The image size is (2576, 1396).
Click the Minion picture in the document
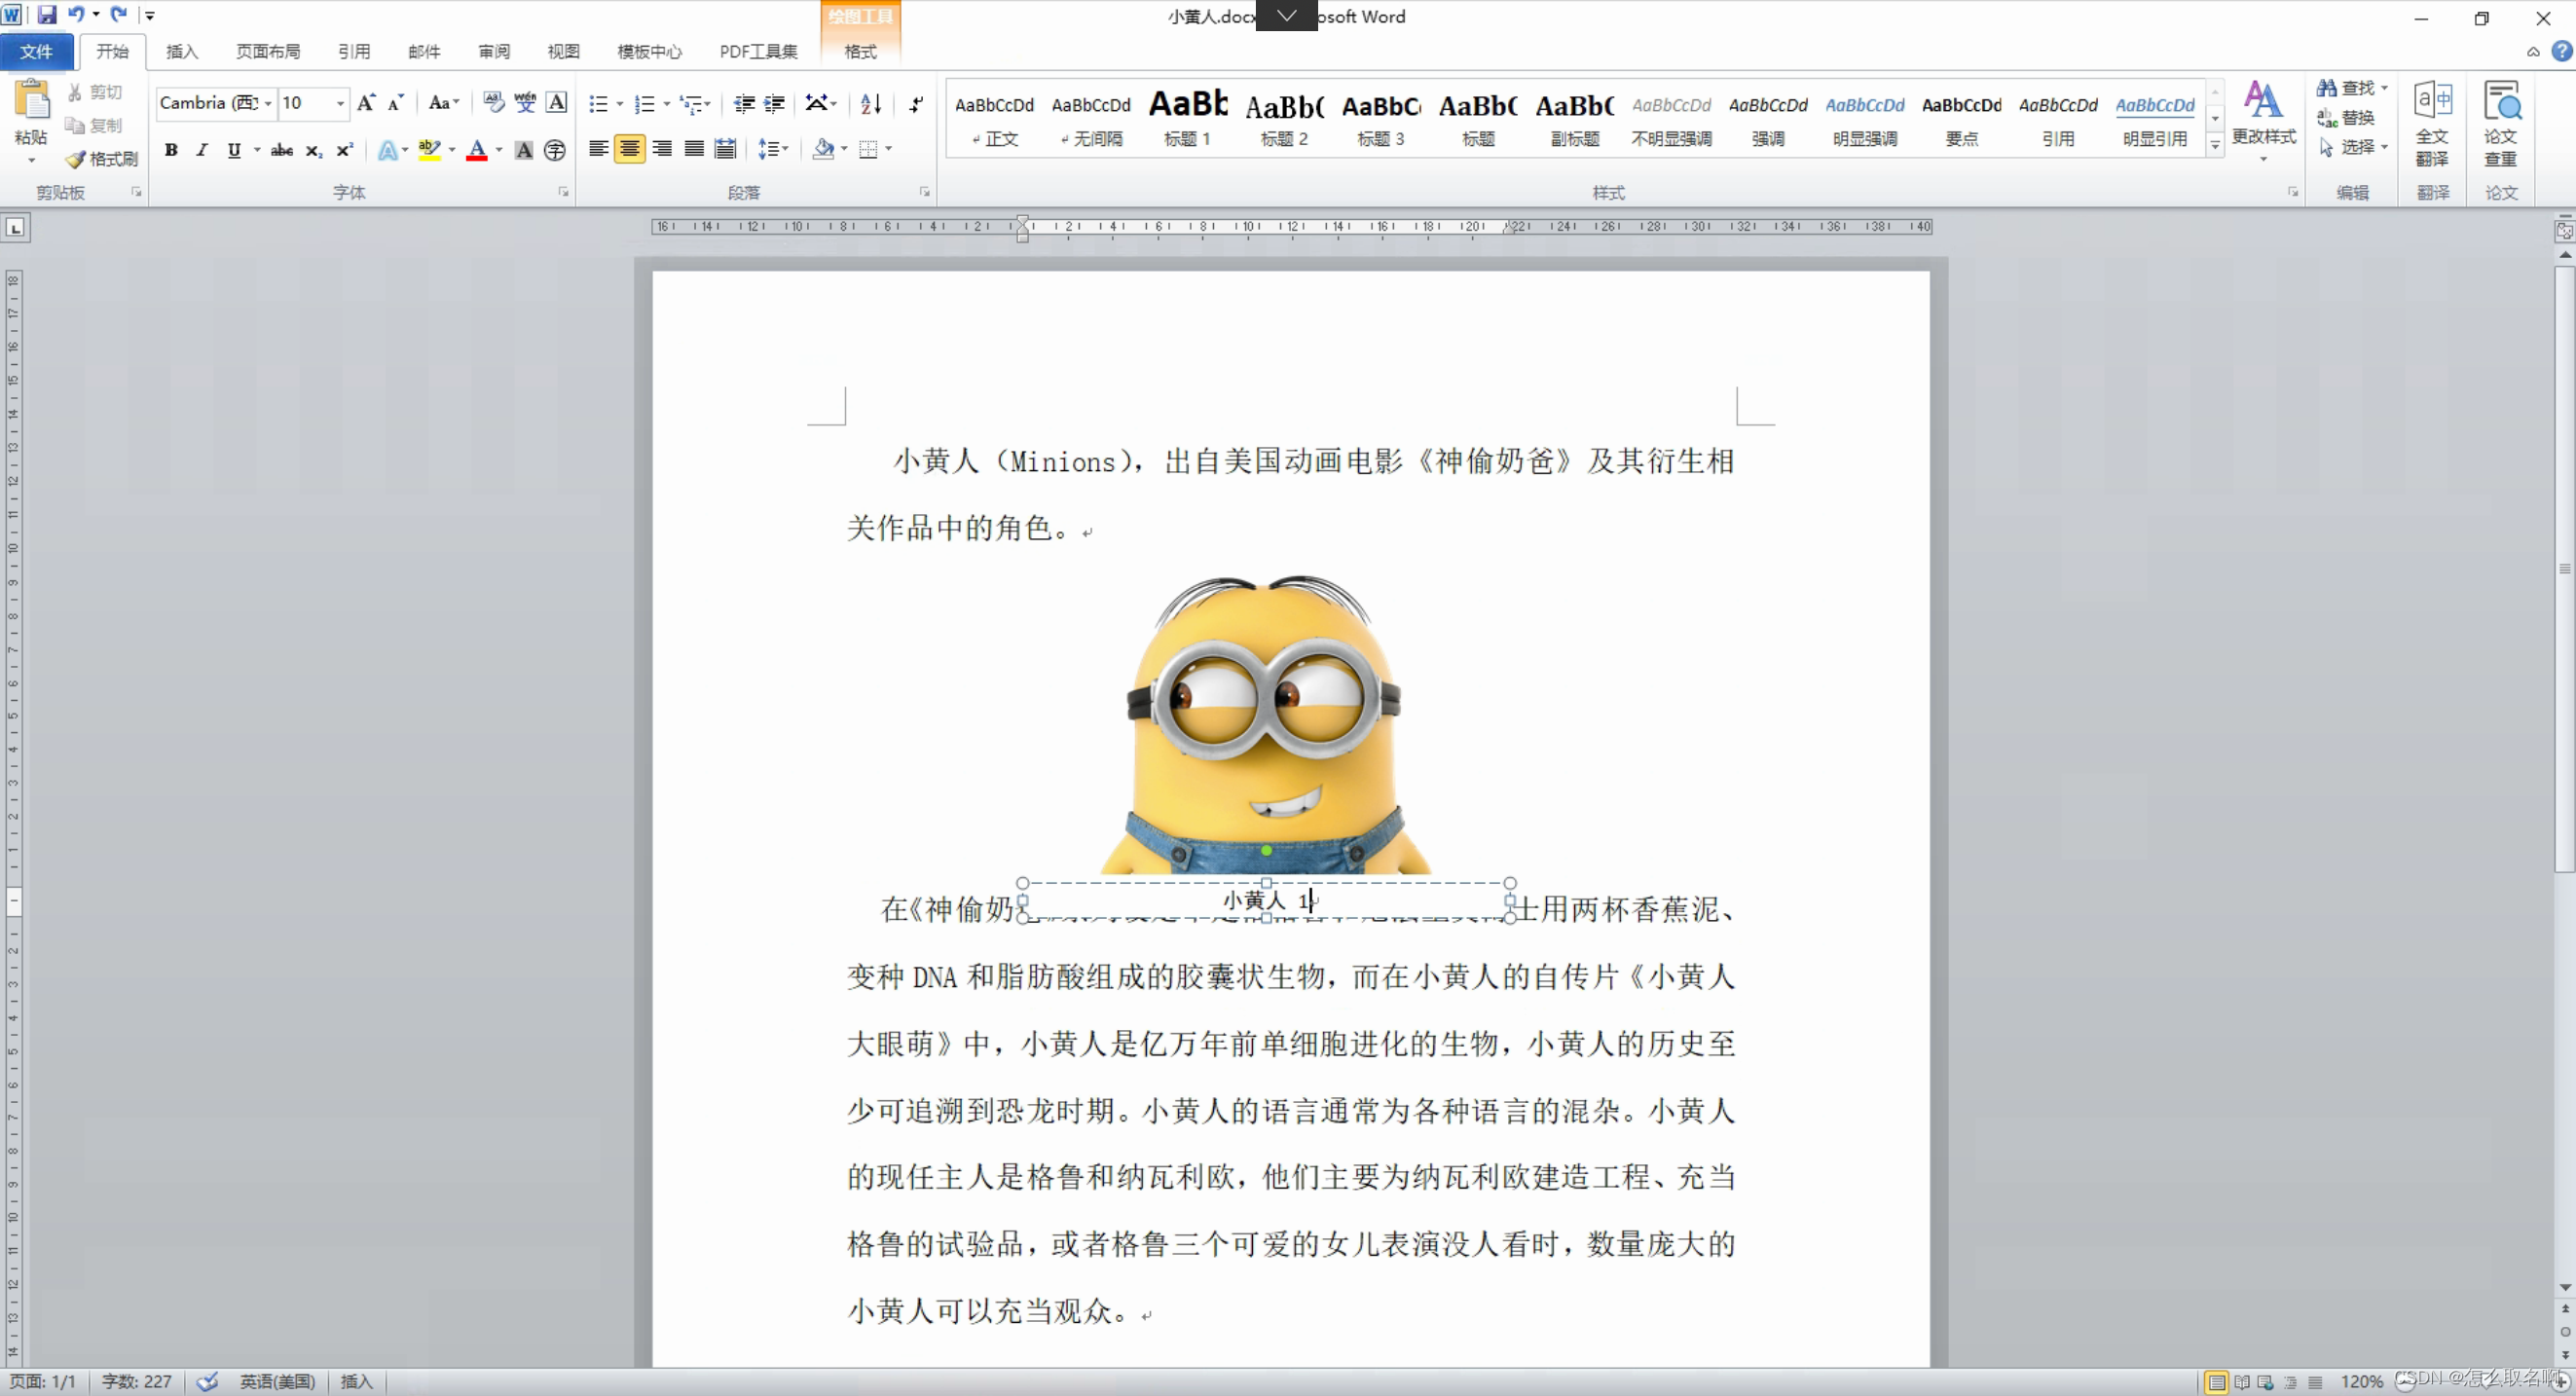point(1265,720)
